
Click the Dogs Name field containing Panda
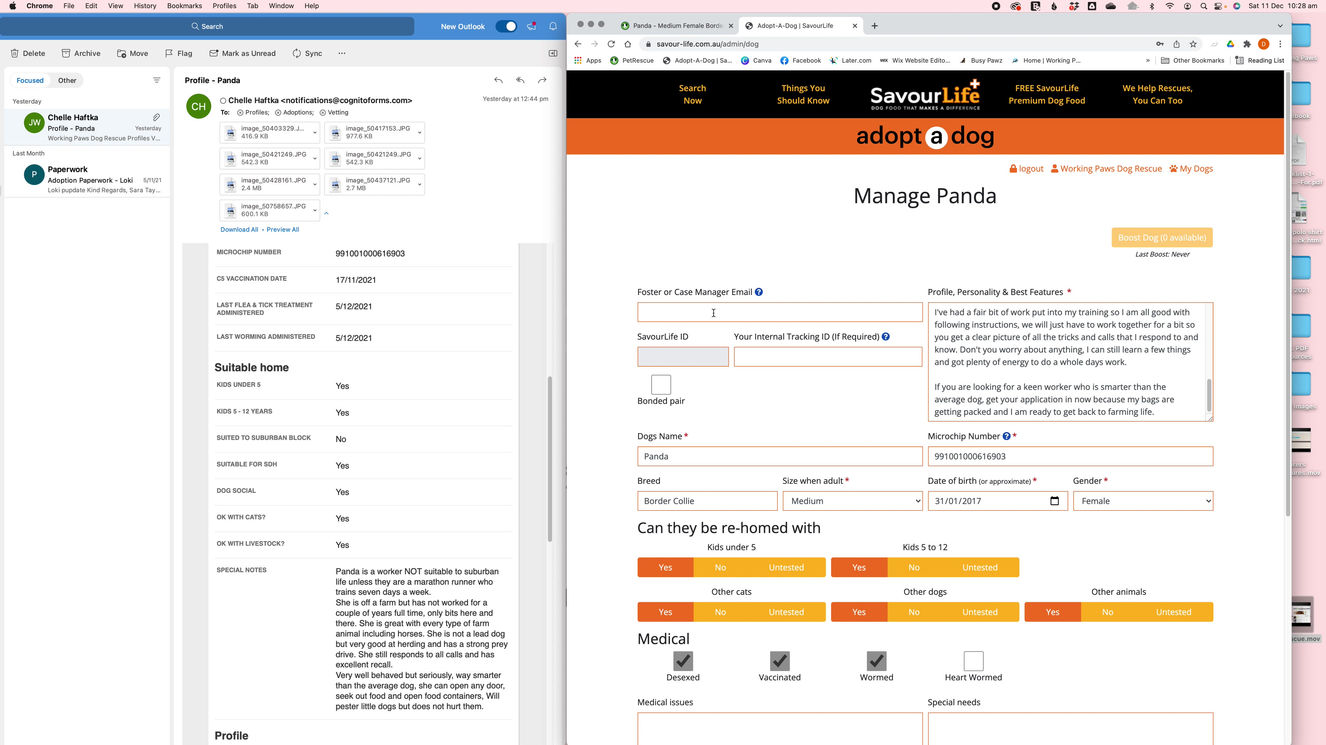(x=780, y=456)
